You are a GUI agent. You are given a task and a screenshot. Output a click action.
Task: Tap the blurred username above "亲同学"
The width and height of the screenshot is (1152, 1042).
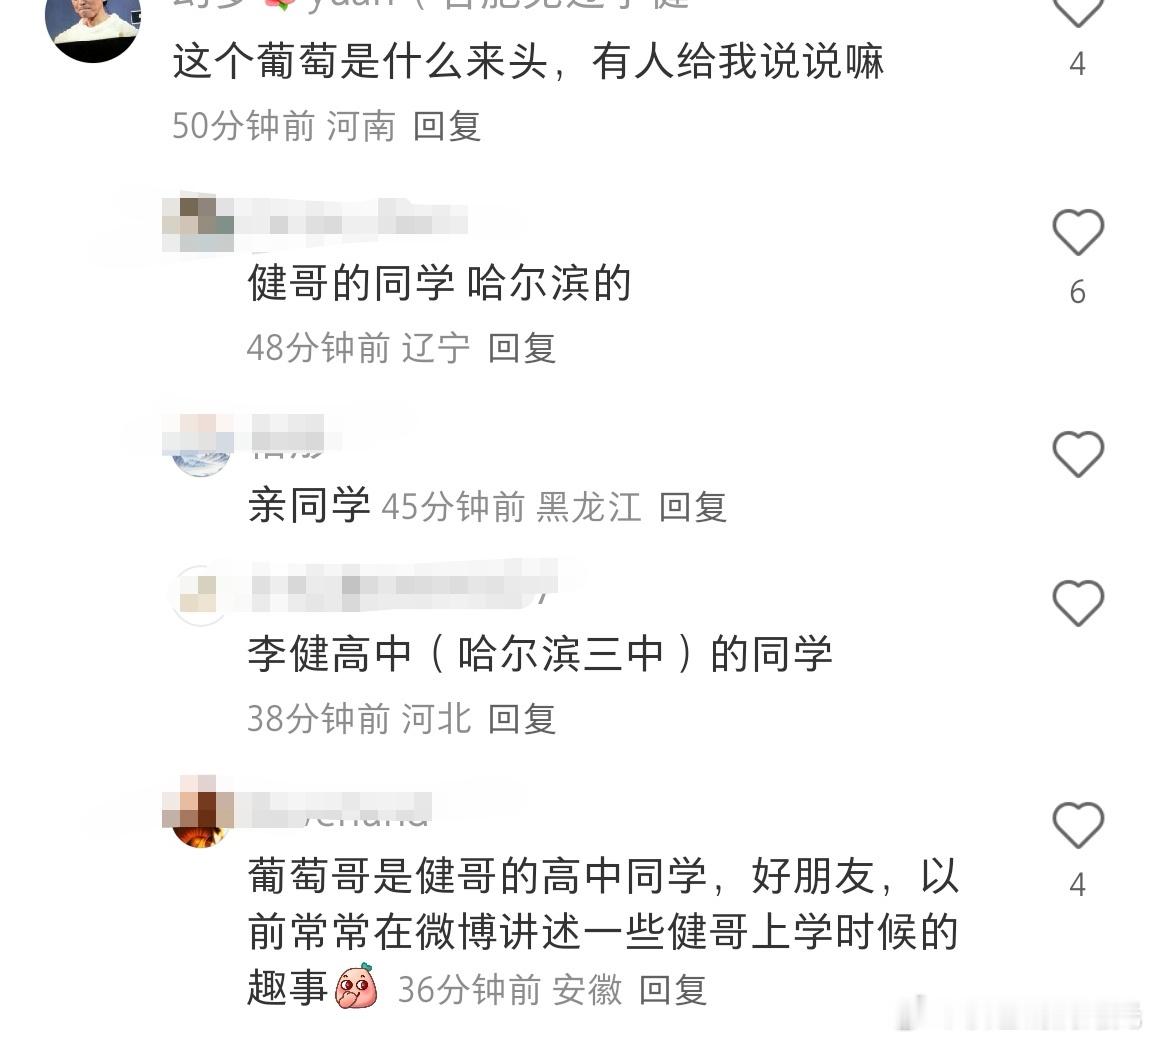(288, 434)
